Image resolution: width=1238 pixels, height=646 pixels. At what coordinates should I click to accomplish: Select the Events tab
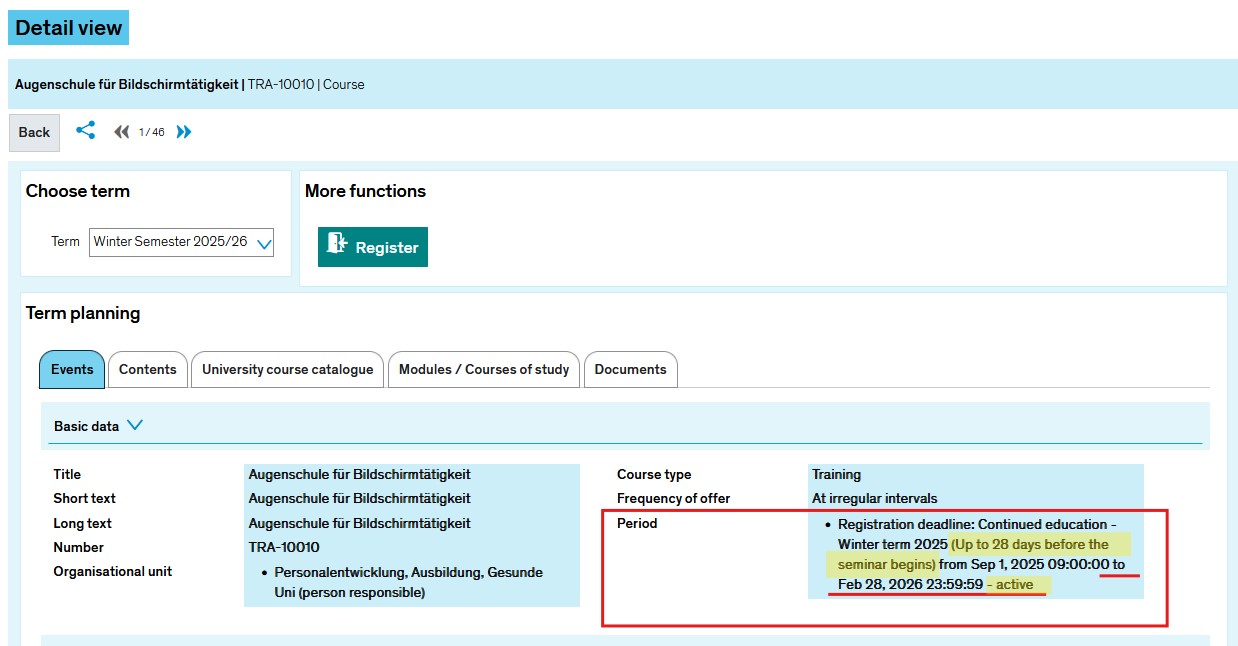(x=72, y=370)
